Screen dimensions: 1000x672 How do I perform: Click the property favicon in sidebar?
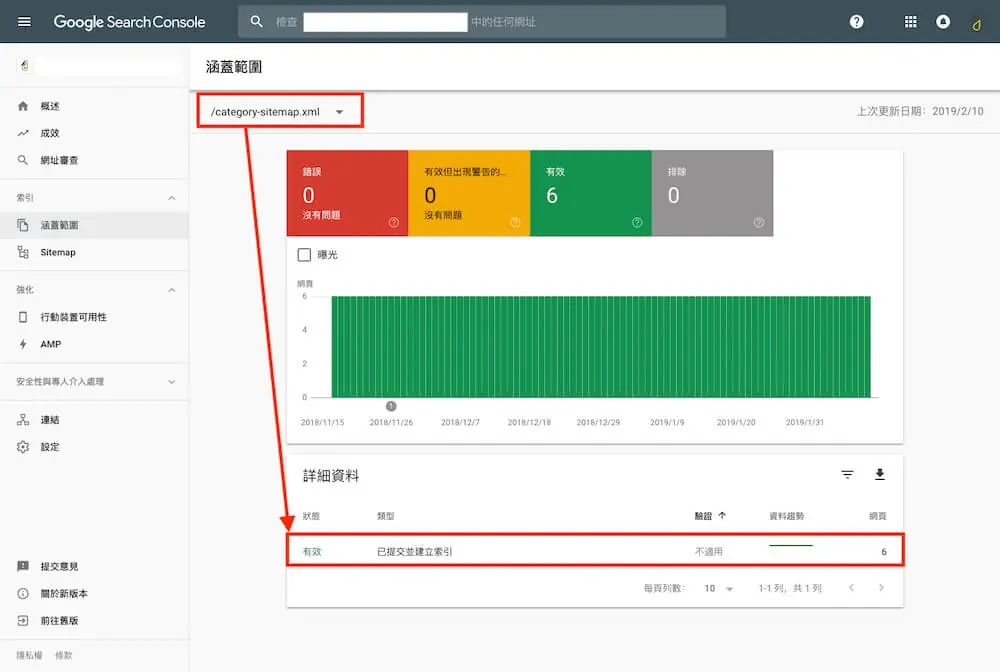point(24,65)
